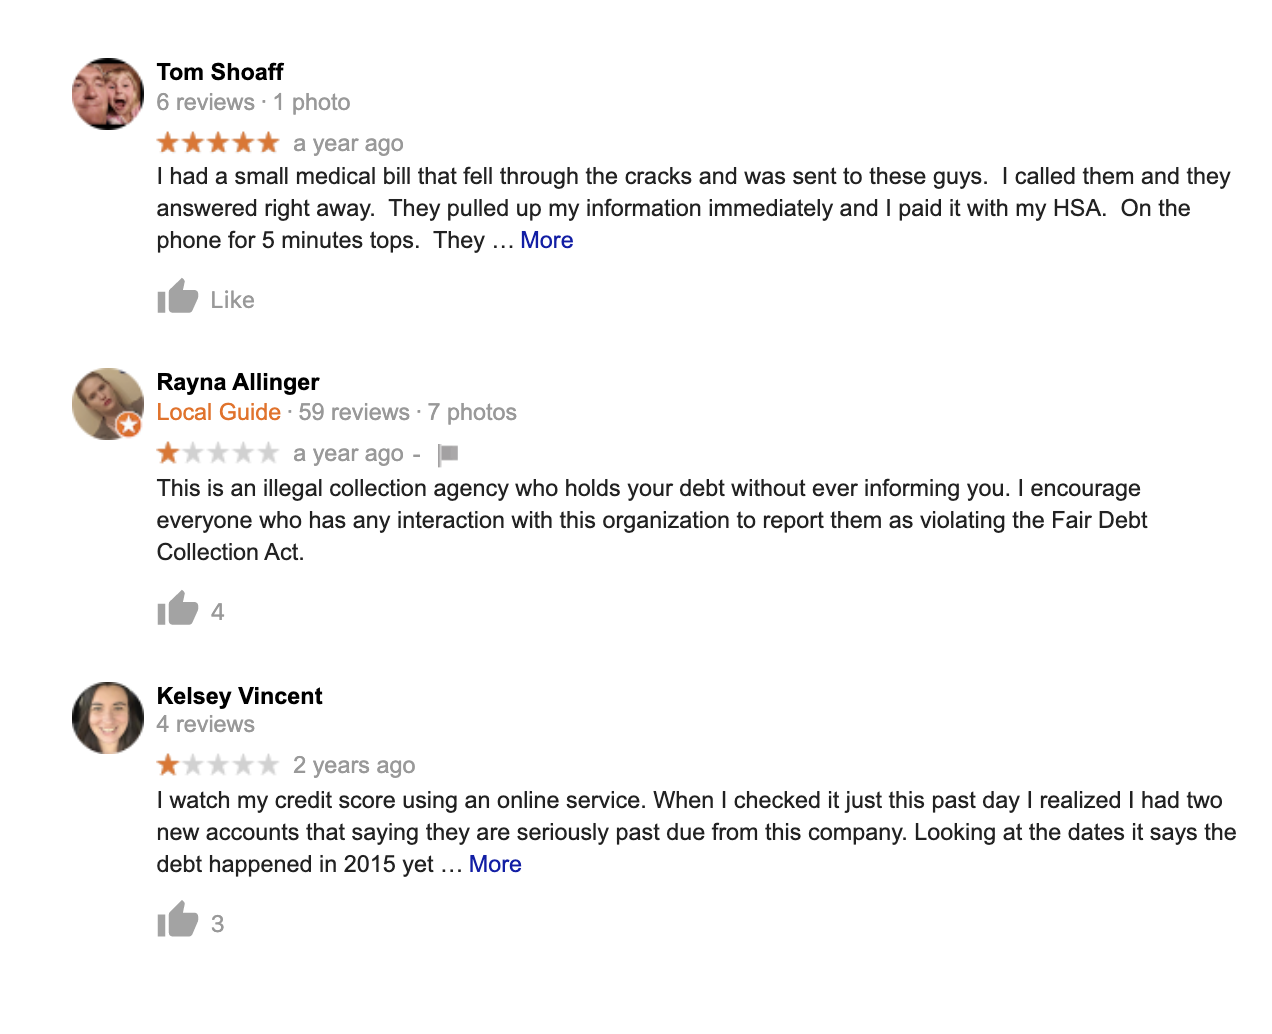1272x1034 pixels.
Task: Open Rayna Allinger's profile picture
Action: (x=106, y=402)
